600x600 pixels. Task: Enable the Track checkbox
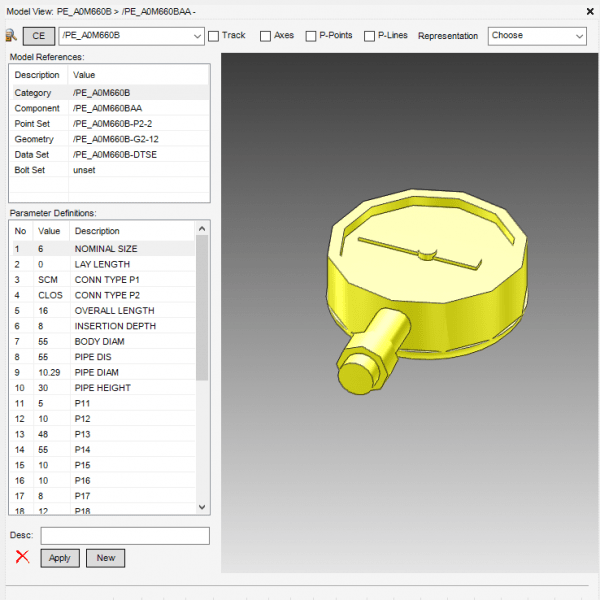214,36
